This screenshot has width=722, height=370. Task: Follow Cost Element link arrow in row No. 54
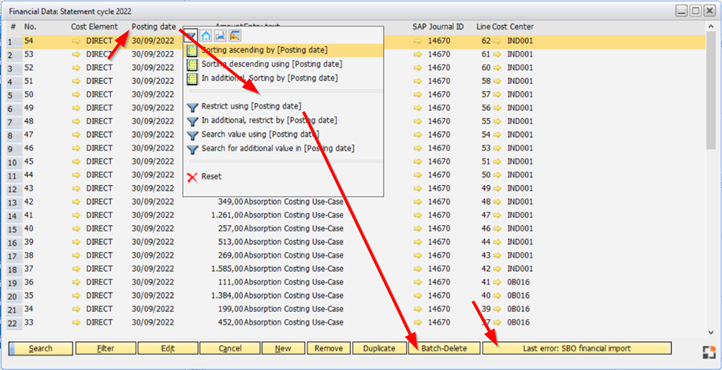76,41
